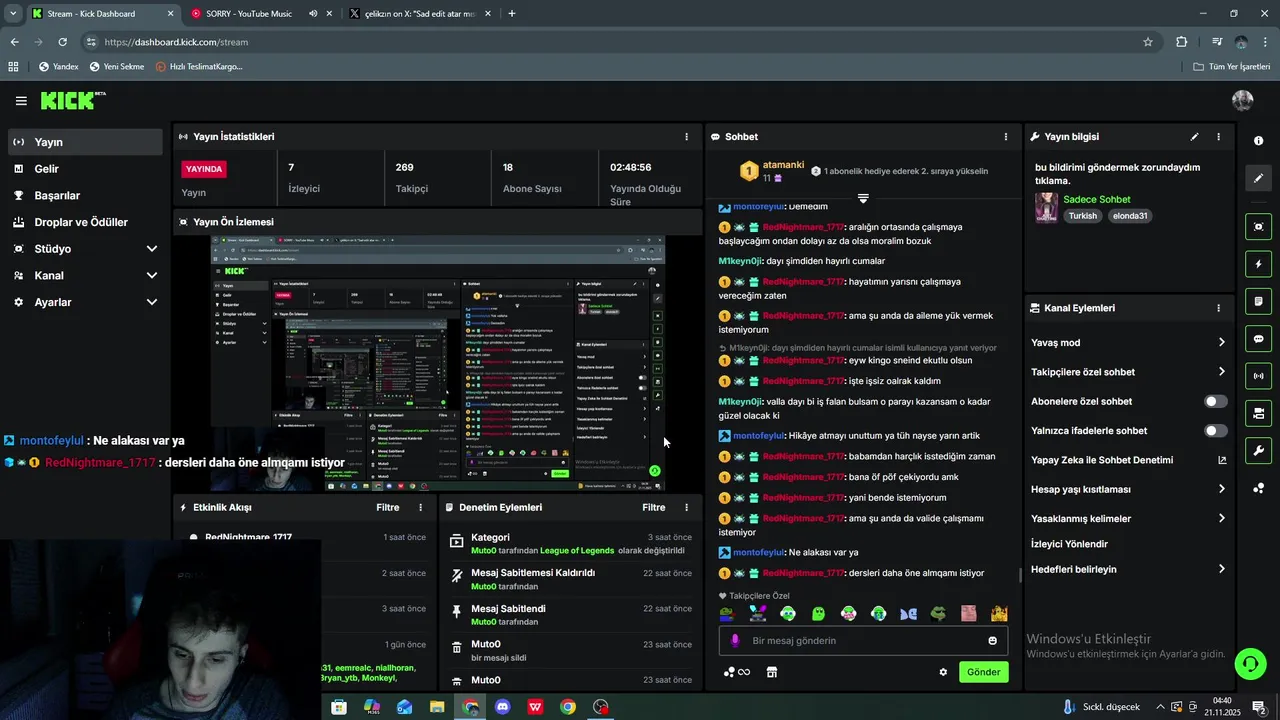The width and height of the screenshot is (1280, 720).
Task: Click İzleyici Yönlendir option
Action: tap(1069, 544)
